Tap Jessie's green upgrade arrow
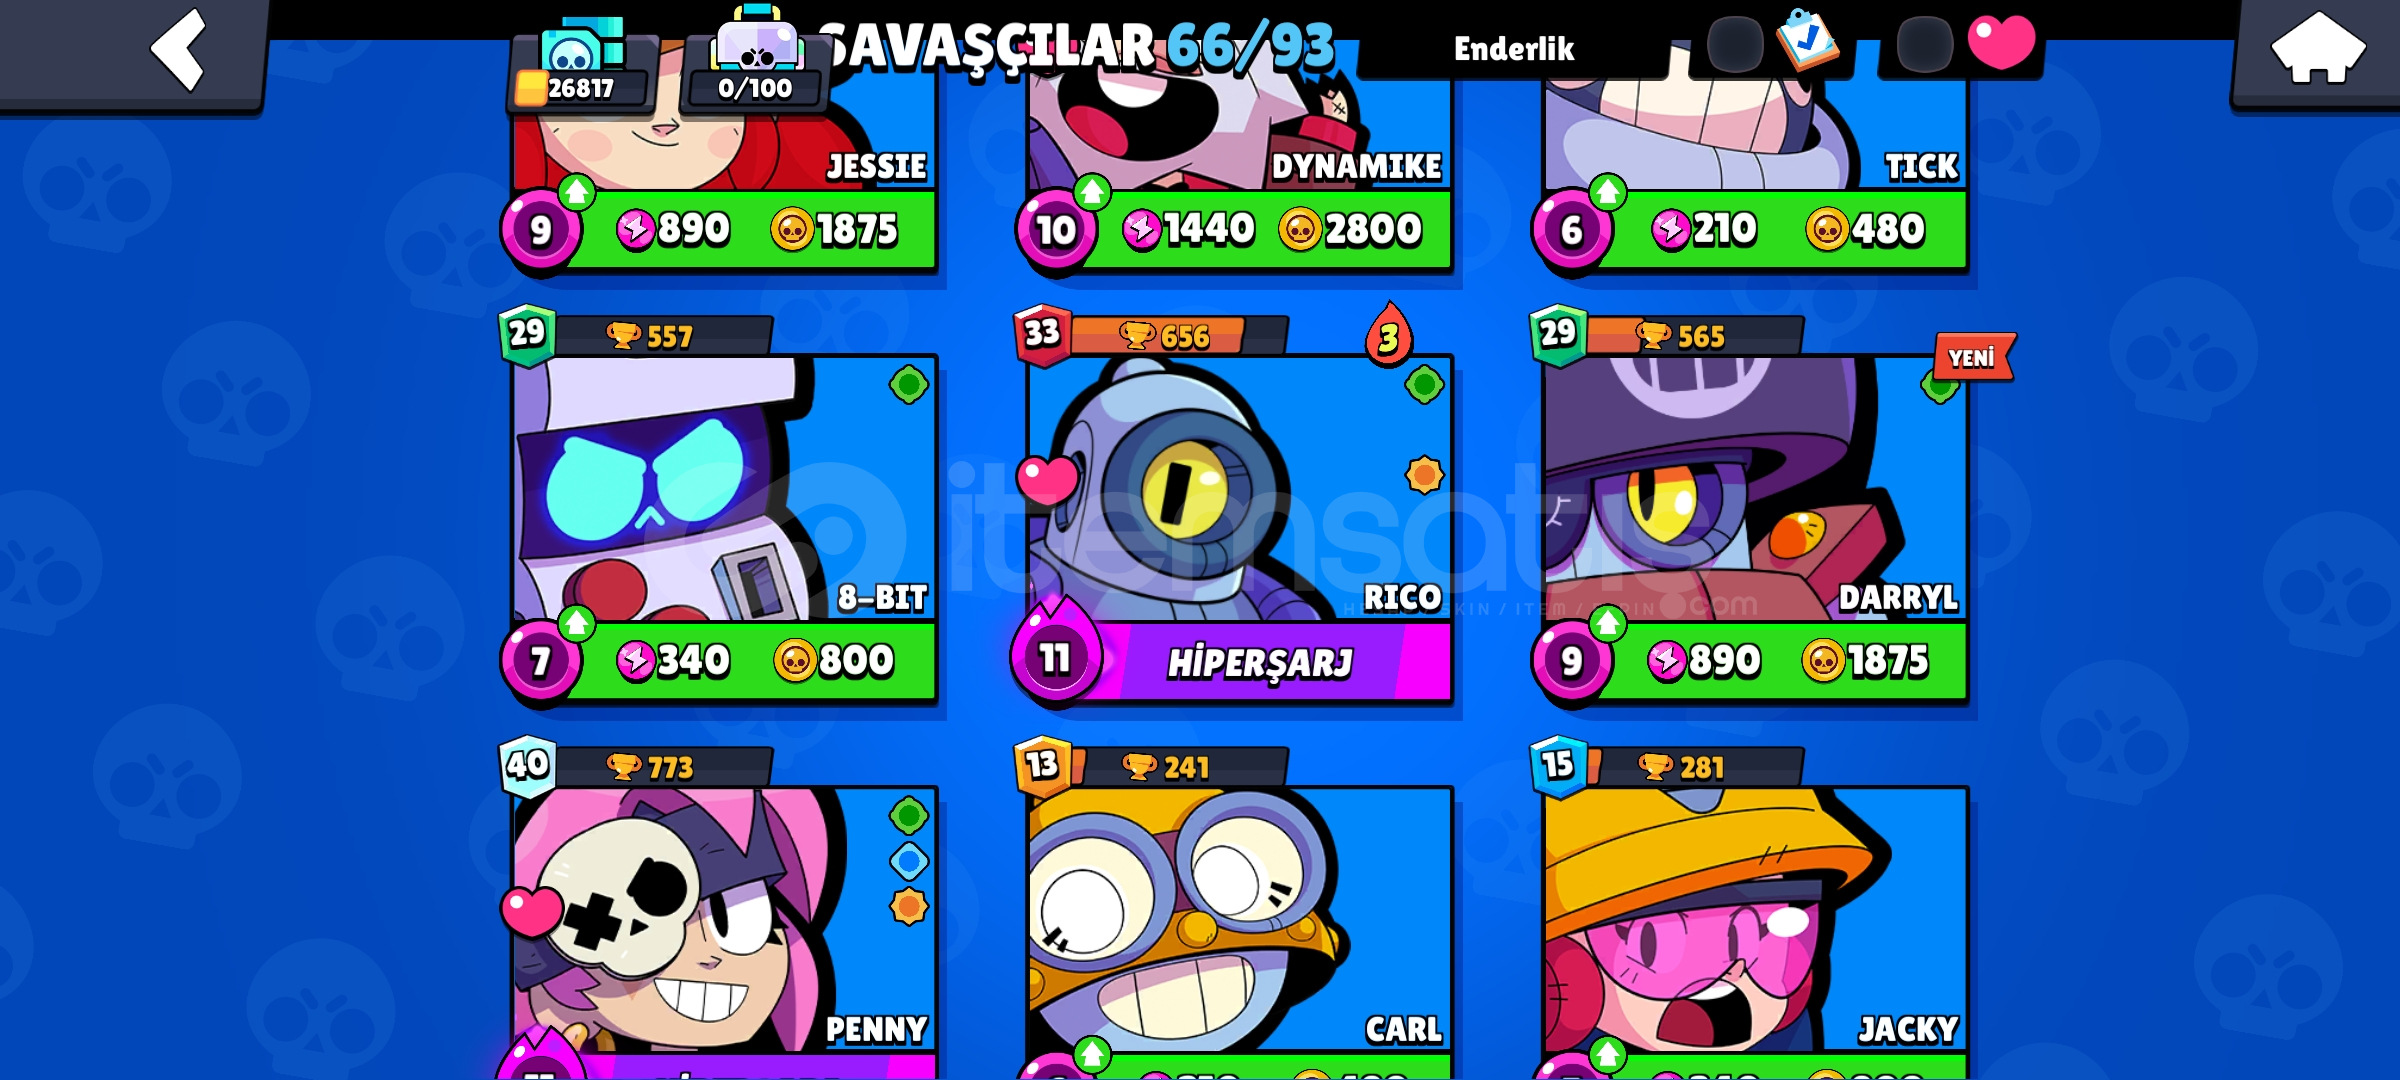2400x1080 pixels. point(576,192)
